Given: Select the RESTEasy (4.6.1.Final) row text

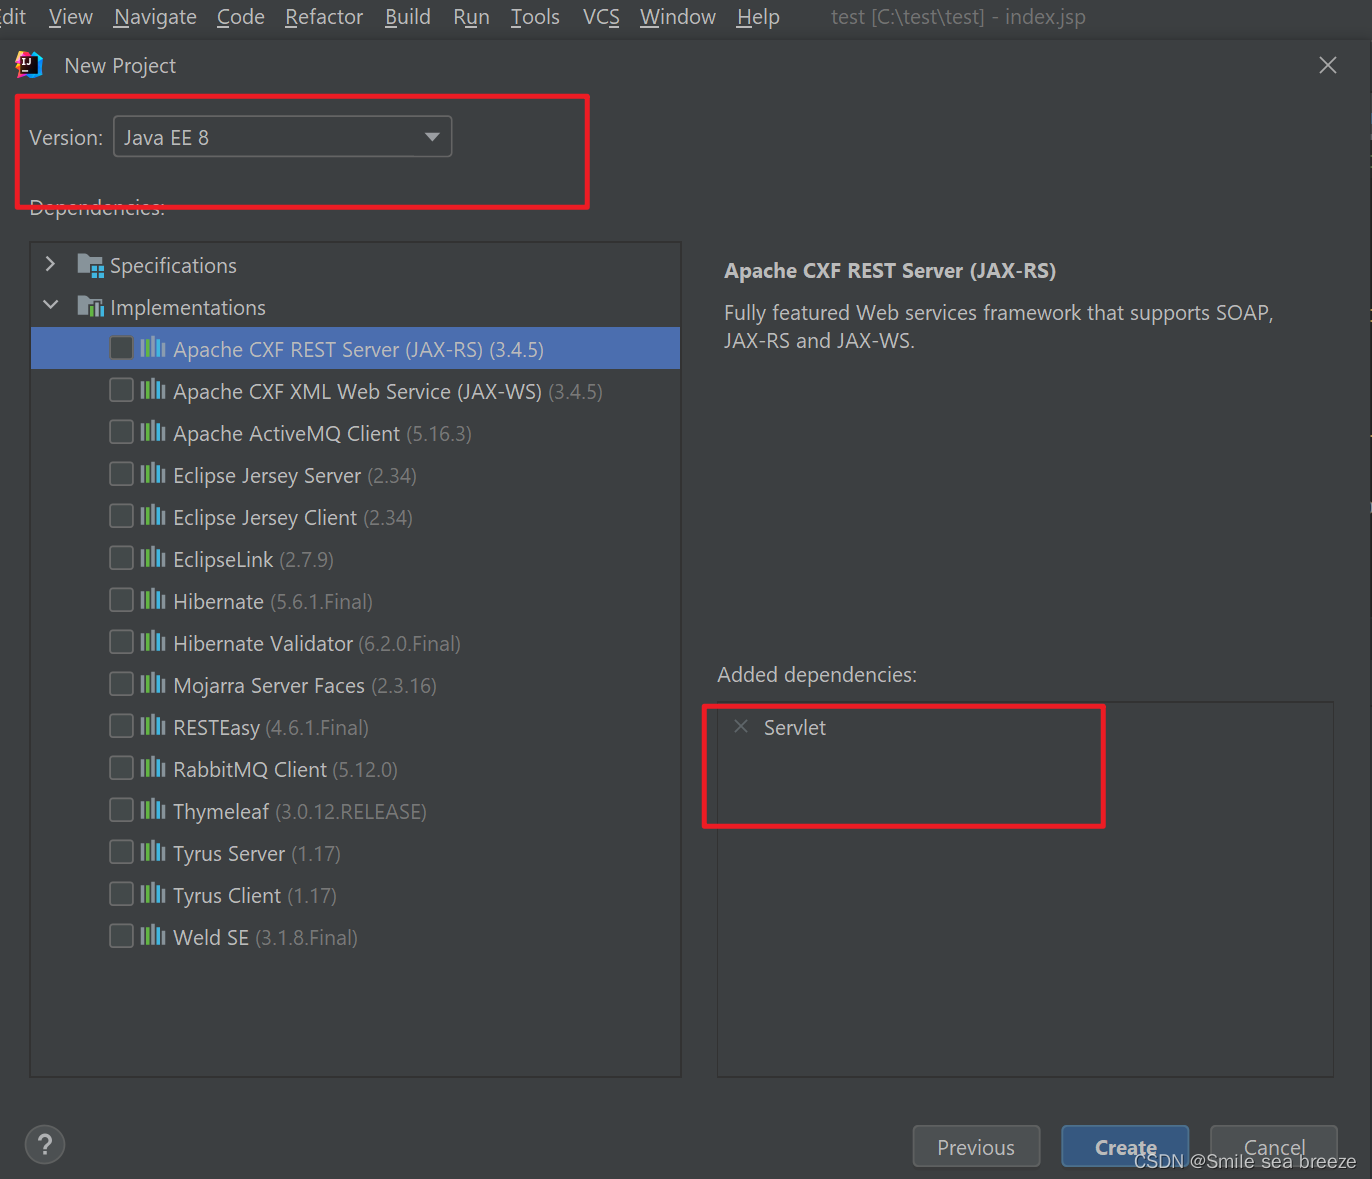Looking at the screenshot, I should 271,728.
